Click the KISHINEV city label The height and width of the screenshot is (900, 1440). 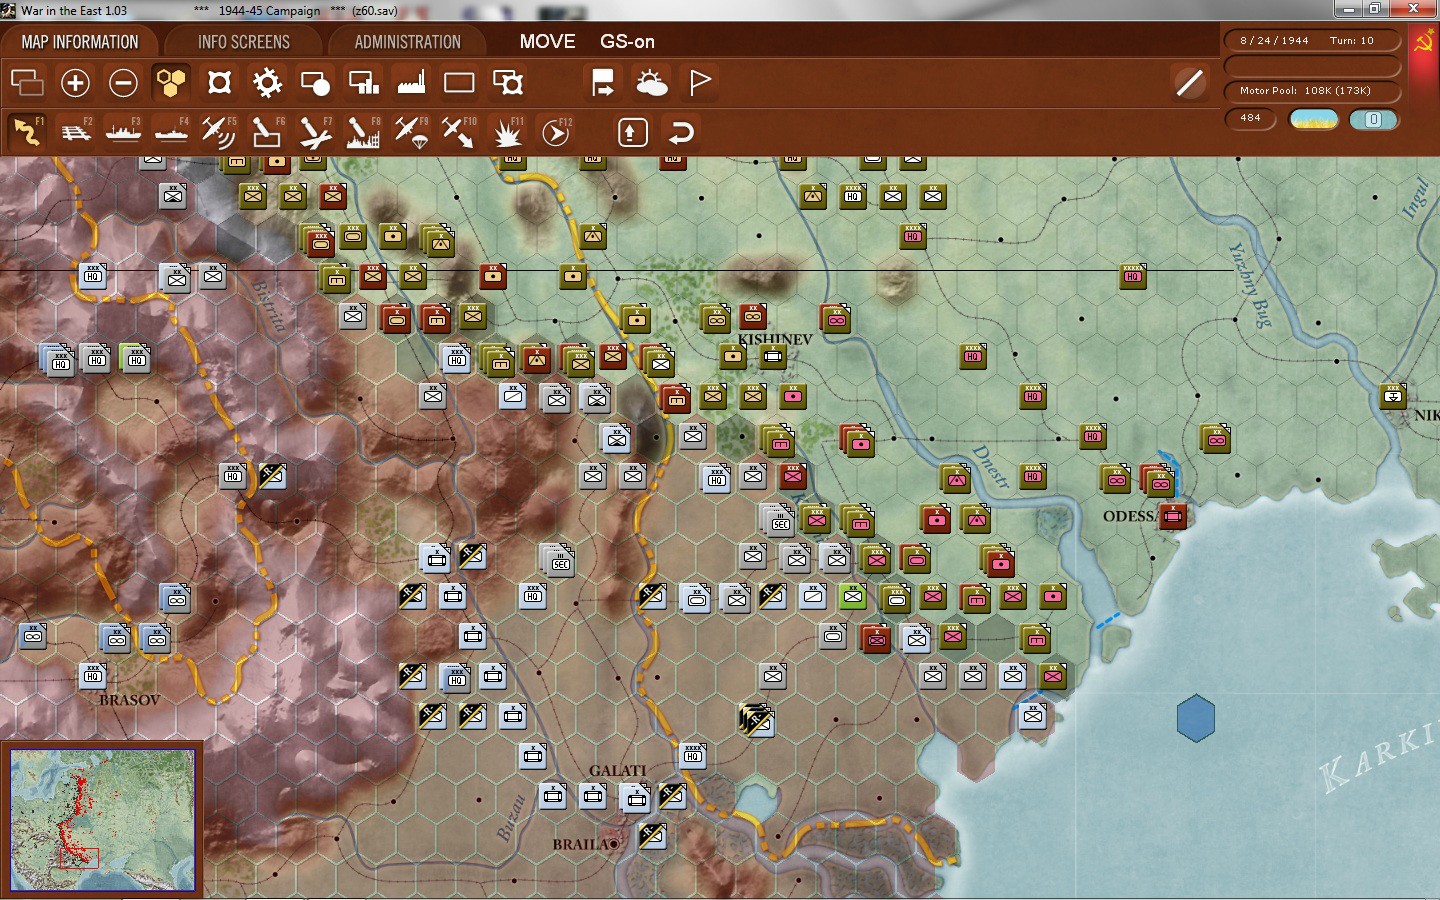click(775, 339)
